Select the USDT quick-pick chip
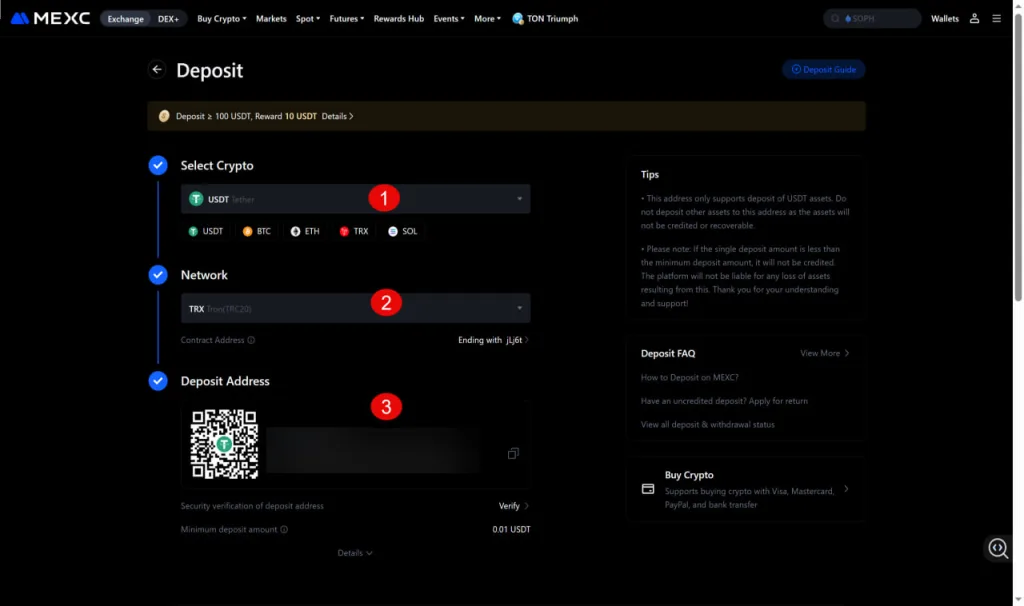 pyautogui.click(x=206, y=231)
